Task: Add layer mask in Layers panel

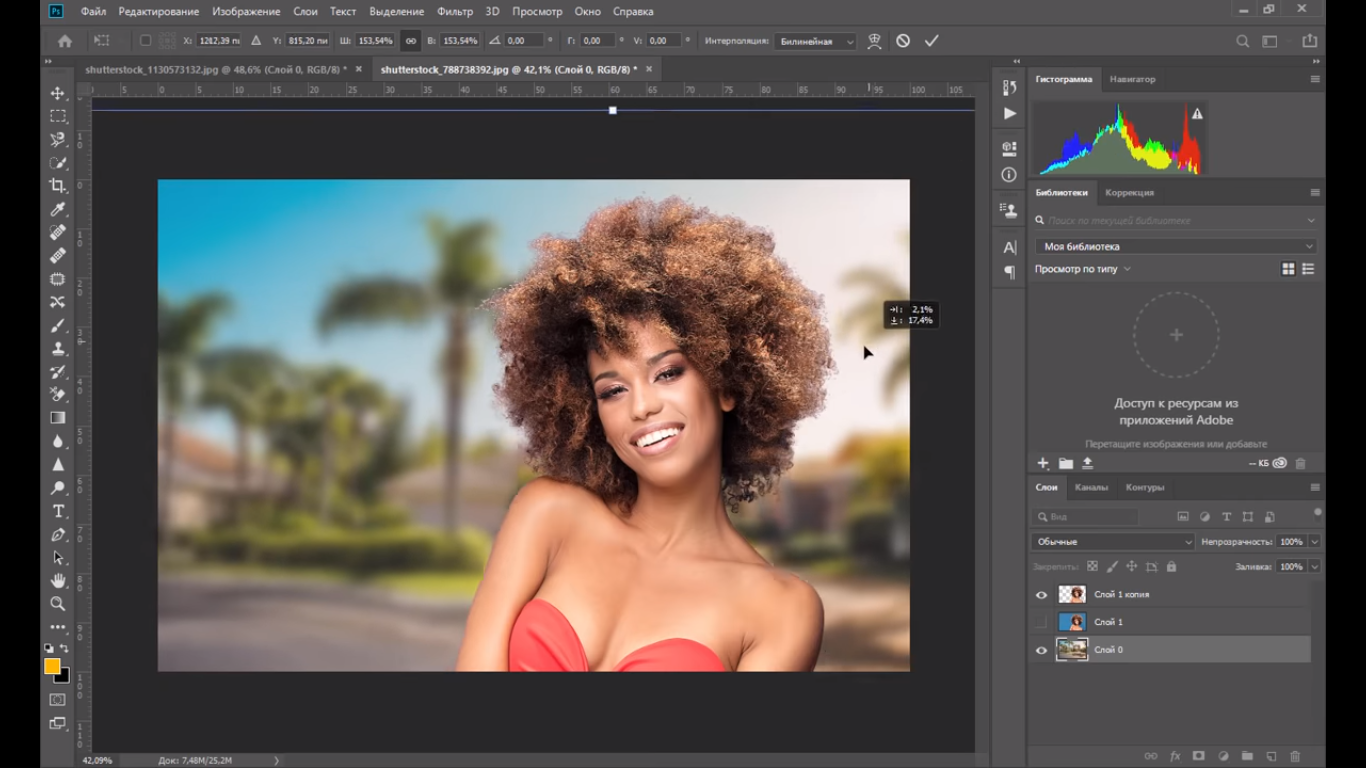Action: tap(1198, 756)
